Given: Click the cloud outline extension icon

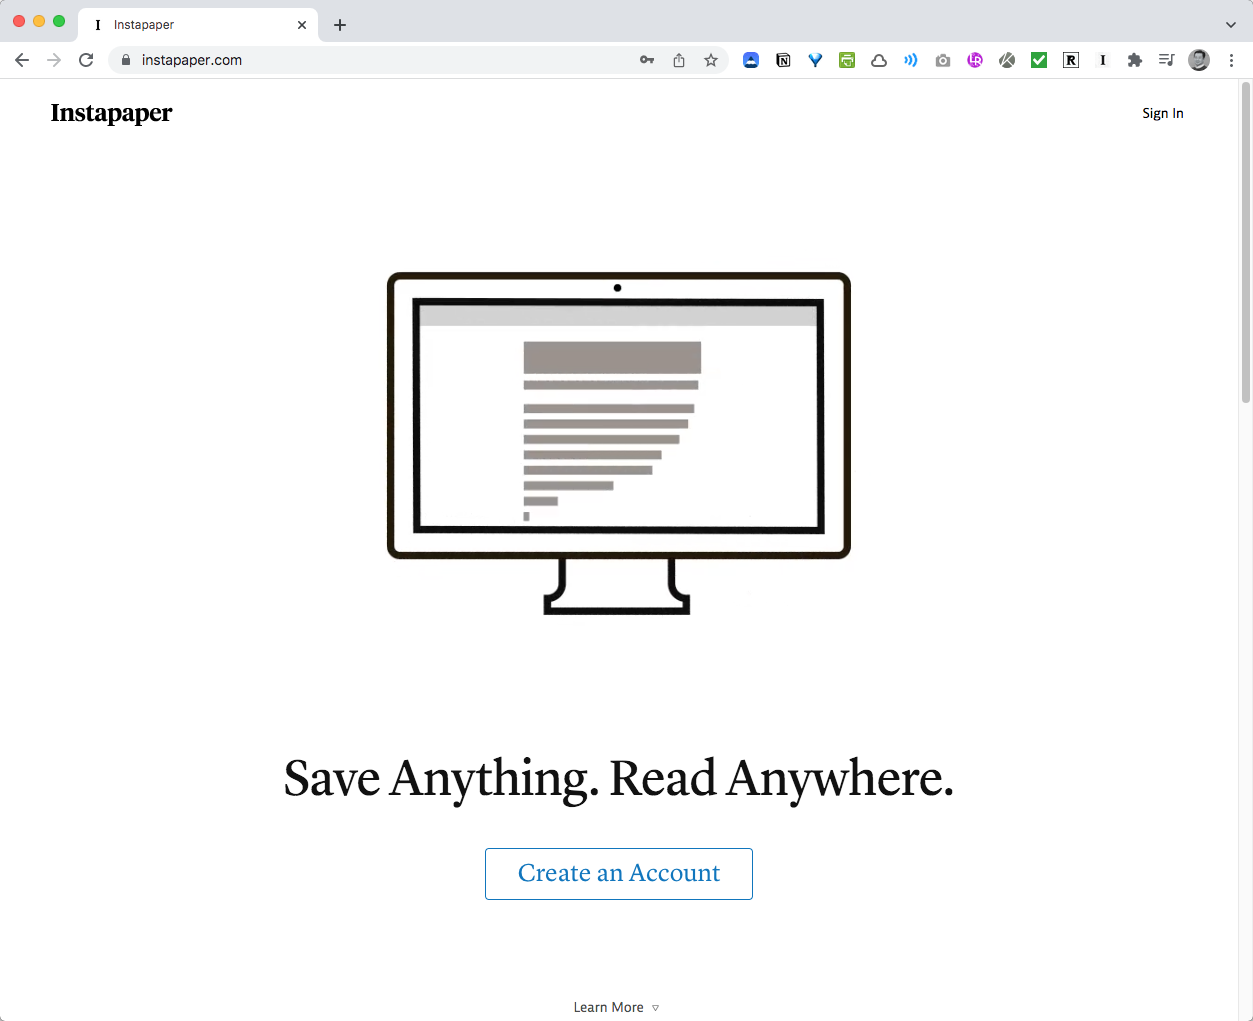Looking at the screenshot, I should coord(879,60).
